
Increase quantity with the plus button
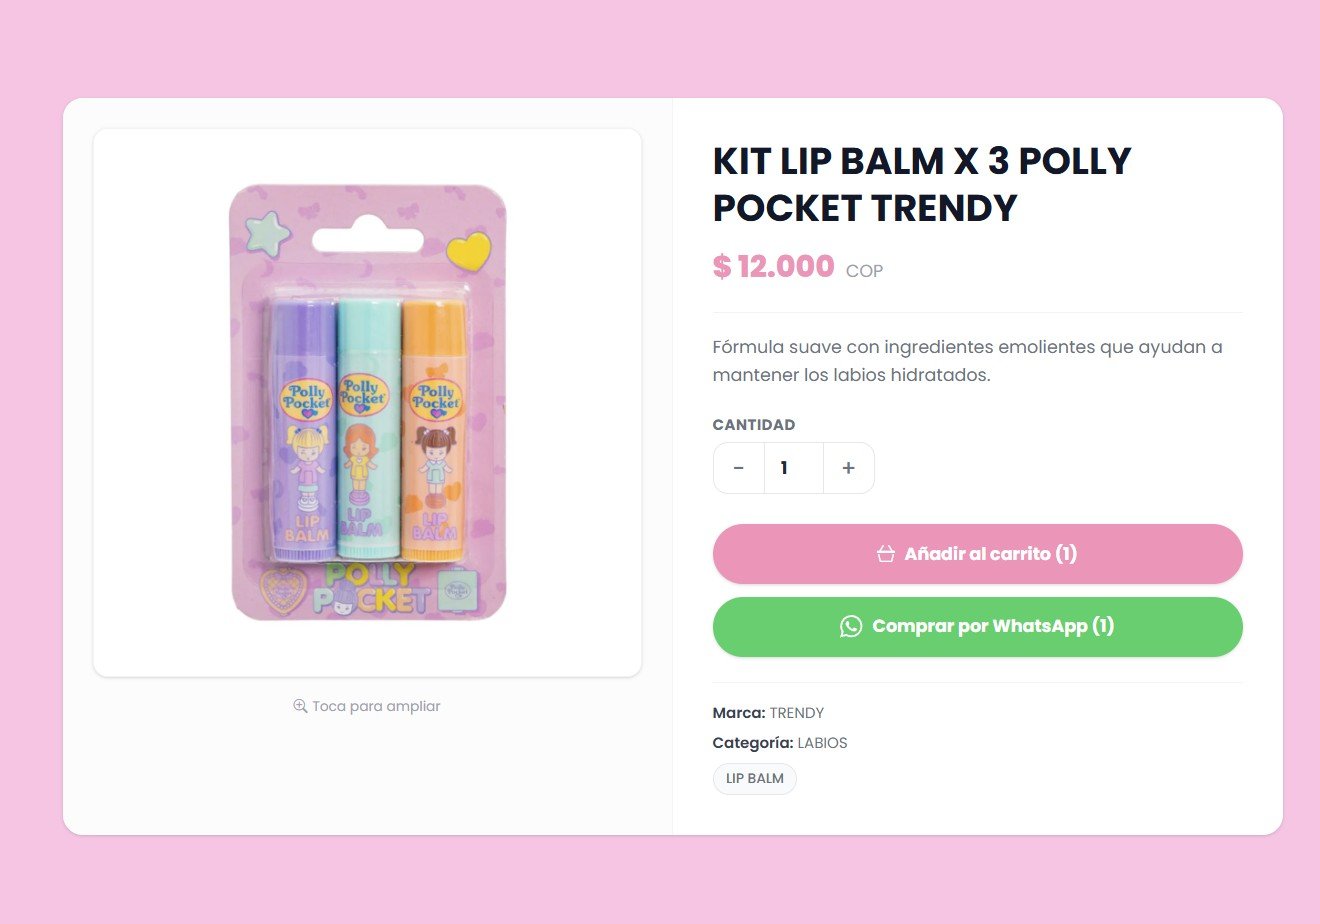coord(848,468)
